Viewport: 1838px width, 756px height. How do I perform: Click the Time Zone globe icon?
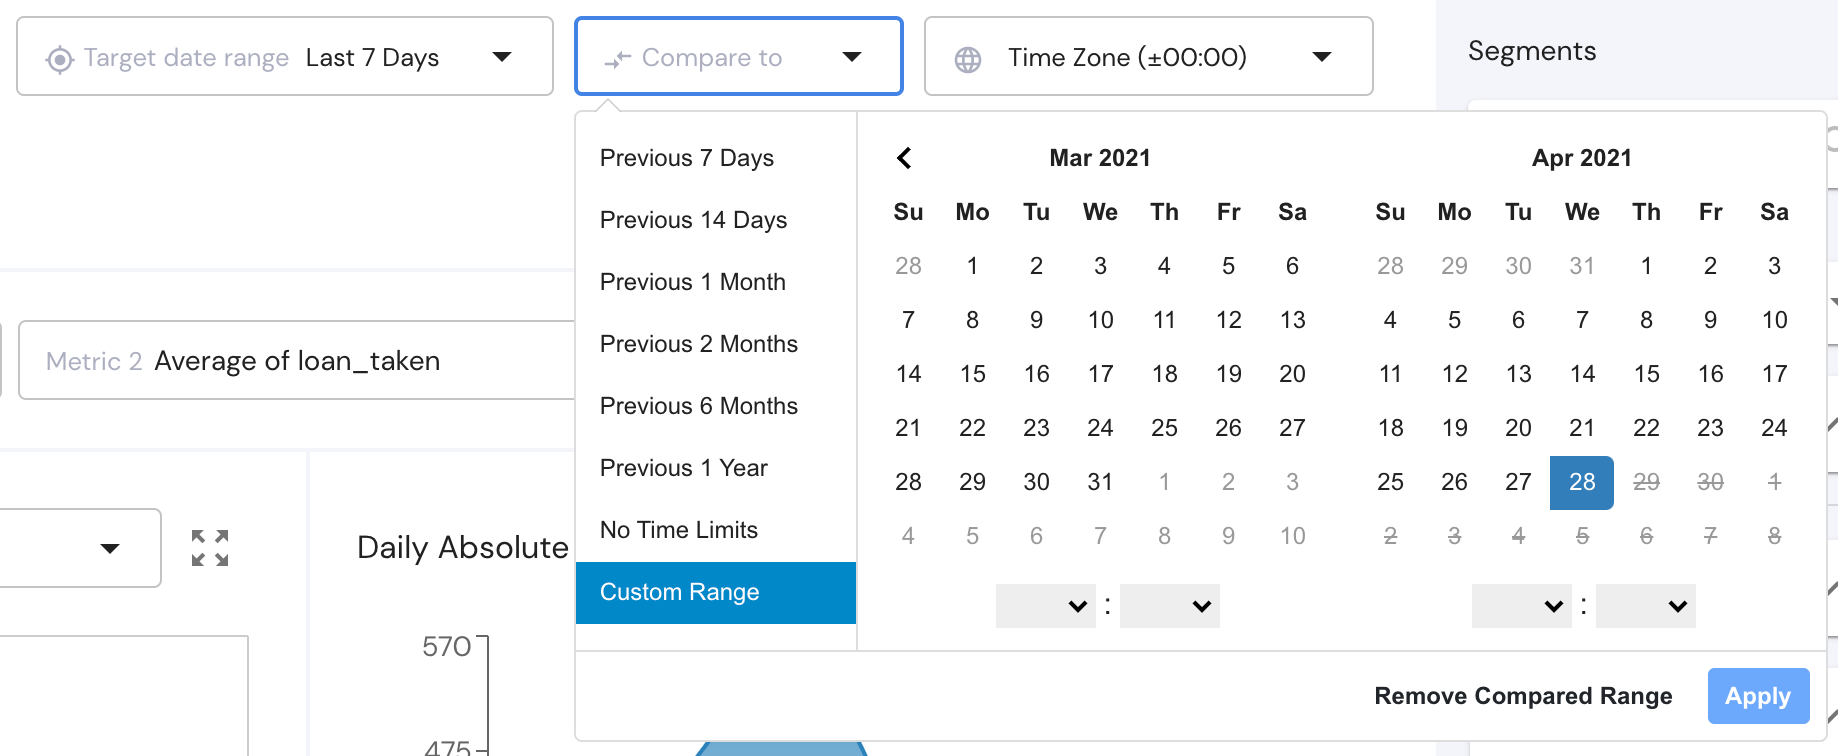968,60
